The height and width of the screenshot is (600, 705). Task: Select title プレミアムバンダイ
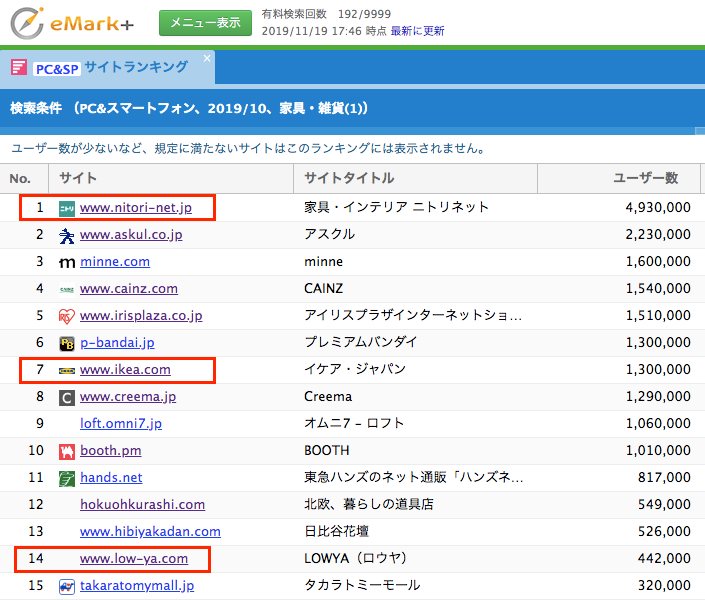pyautogui.click(x=361, y=342)
